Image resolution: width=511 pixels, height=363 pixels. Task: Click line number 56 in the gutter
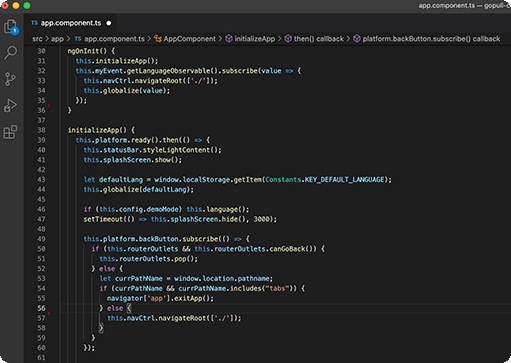click(x=41, y=308)
